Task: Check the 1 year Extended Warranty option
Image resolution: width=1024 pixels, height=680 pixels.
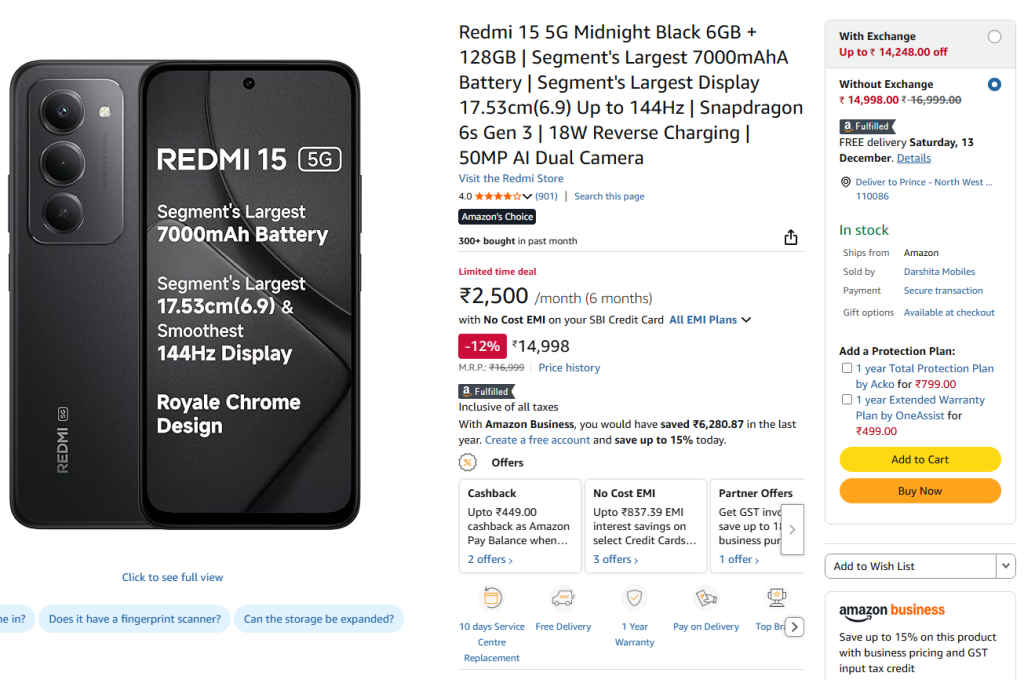Action: coord(846,399)
